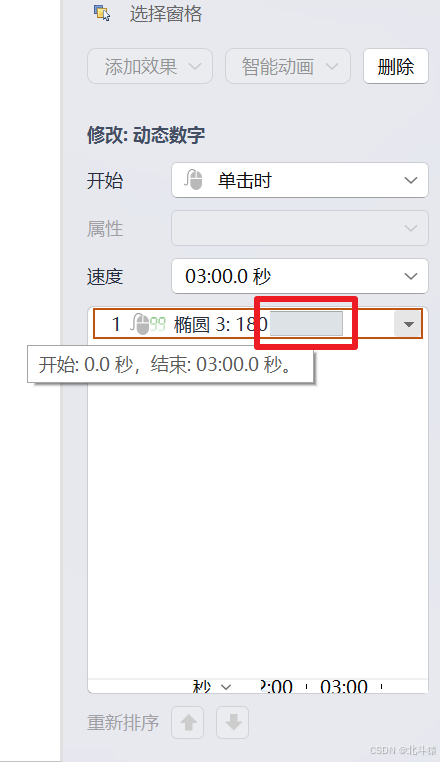Click the gray timeline bar of the animation
This screenshot has width=440, height=762.
tap(306, 324)
